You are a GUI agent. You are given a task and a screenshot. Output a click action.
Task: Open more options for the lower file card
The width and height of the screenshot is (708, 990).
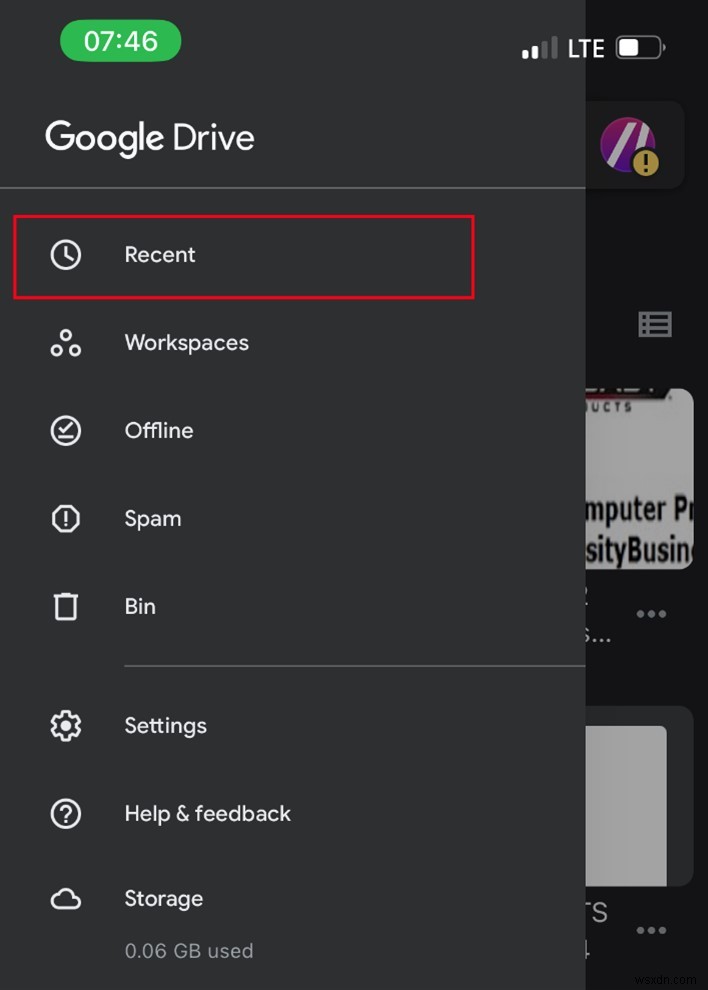[x=651, y=930]
